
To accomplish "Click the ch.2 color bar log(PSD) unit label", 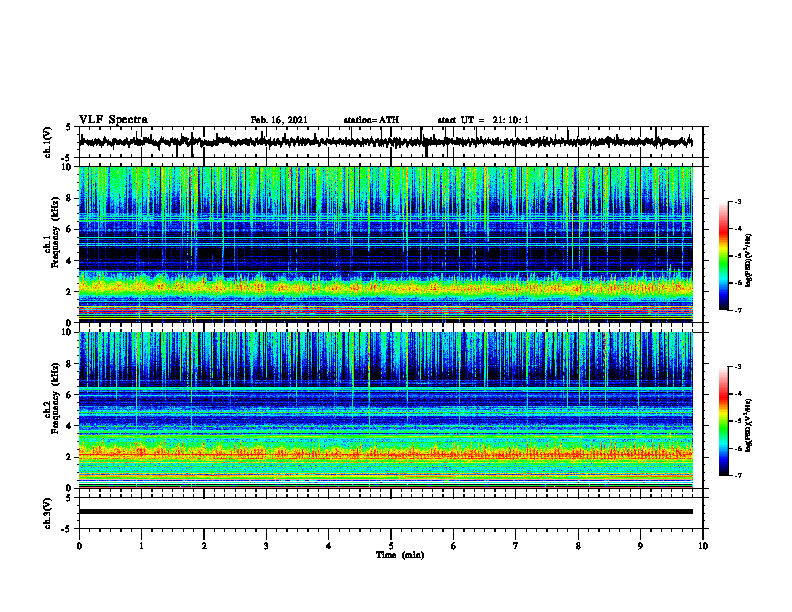I will click(749, 425).
